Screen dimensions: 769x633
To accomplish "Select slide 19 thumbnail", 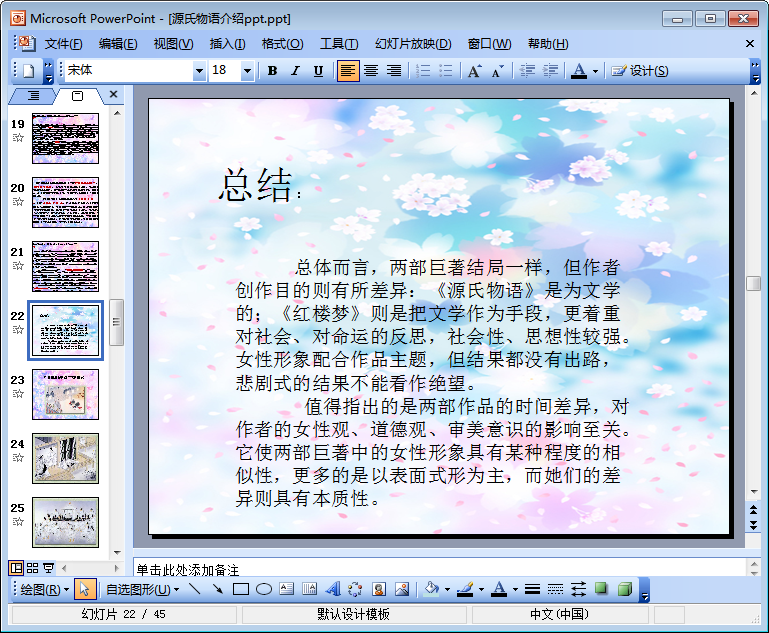I will [65, 138].
